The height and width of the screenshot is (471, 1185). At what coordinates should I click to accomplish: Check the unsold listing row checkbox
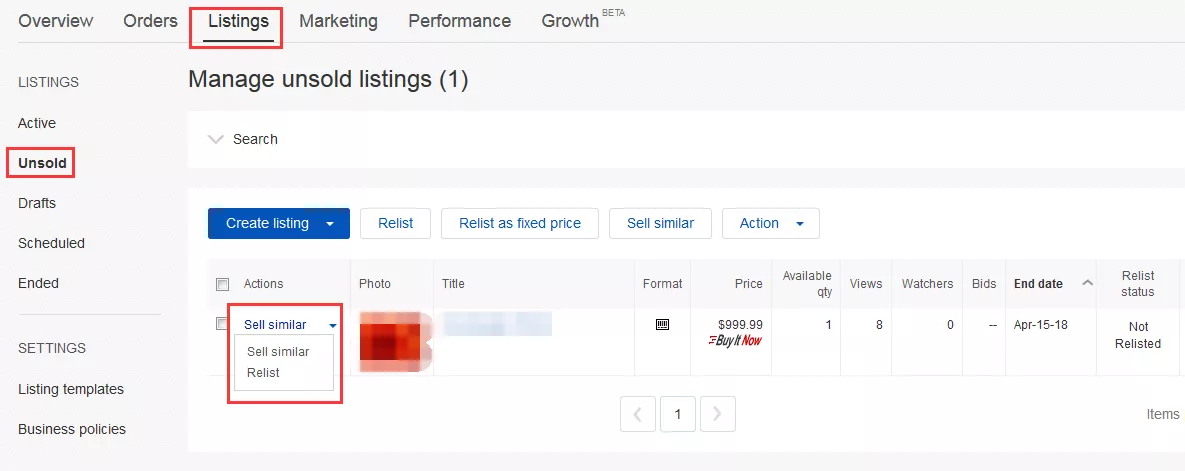click(x=223, y=324)
